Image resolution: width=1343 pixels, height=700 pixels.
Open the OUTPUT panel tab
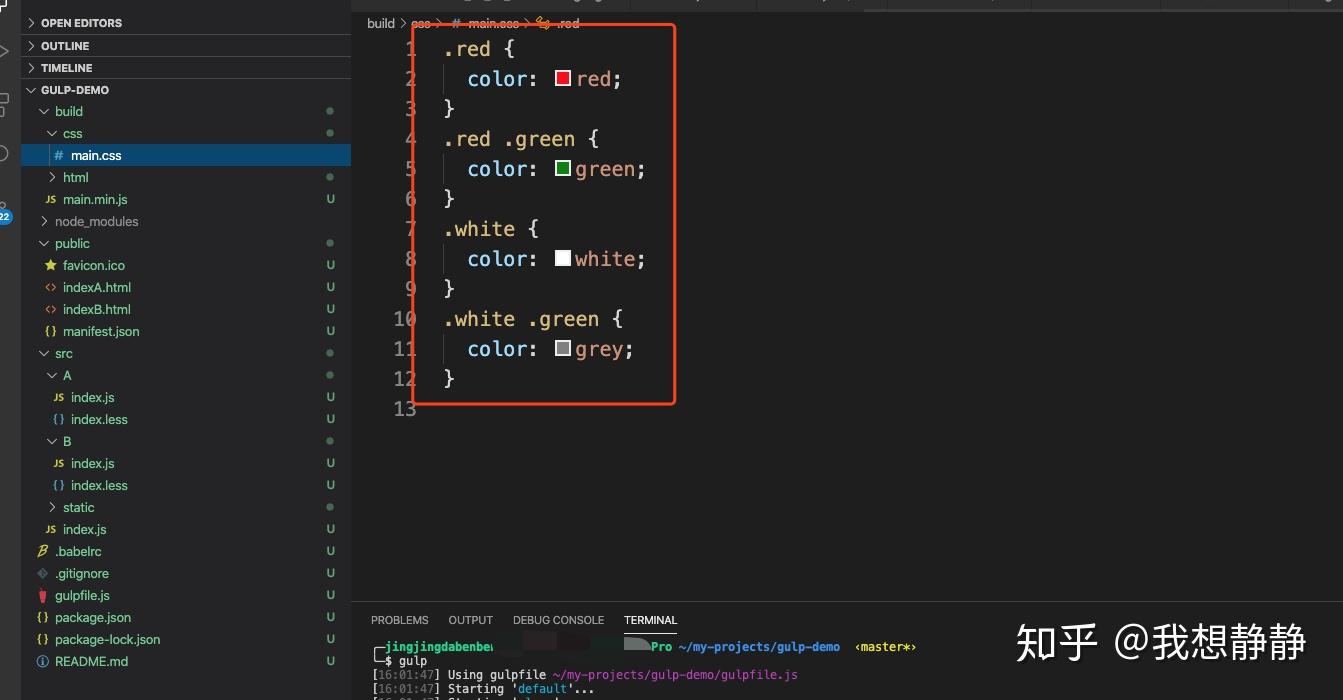pyautogui.click(x=470, y=620)
